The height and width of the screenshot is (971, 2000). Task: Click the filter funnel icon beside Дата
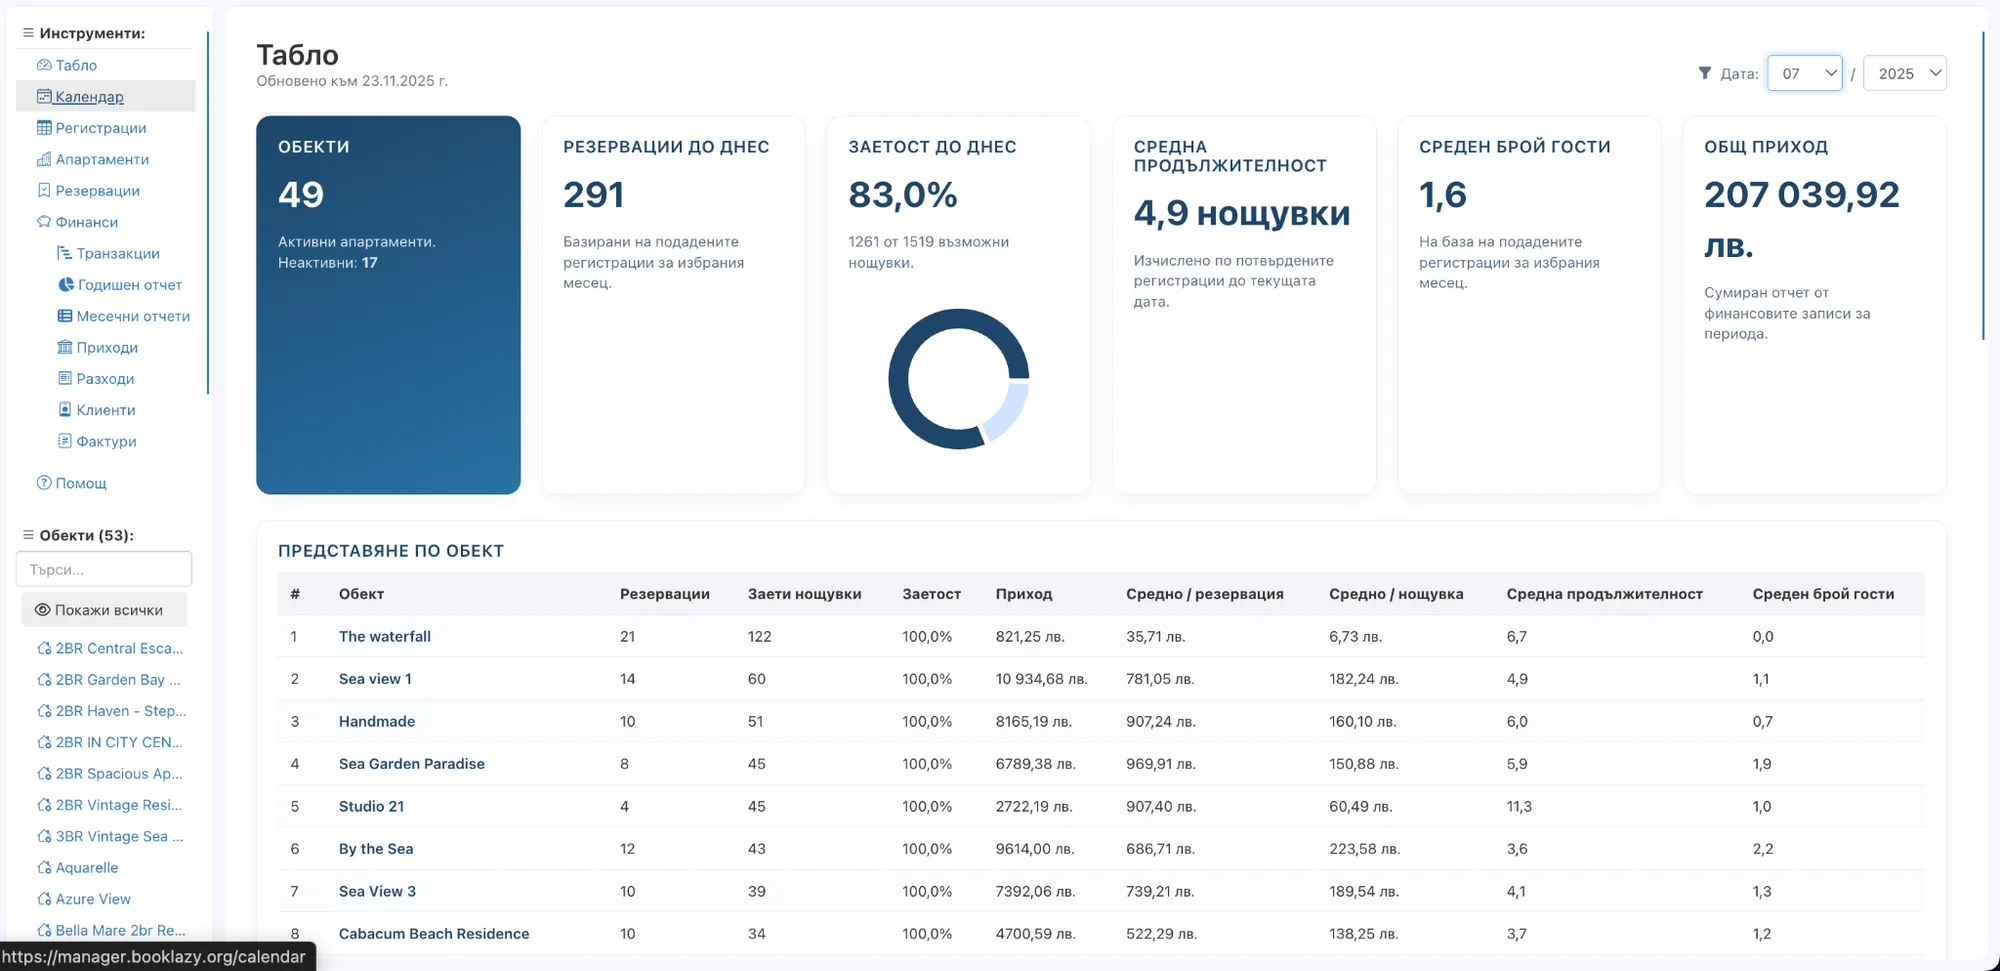click(x=1705, y=73)
